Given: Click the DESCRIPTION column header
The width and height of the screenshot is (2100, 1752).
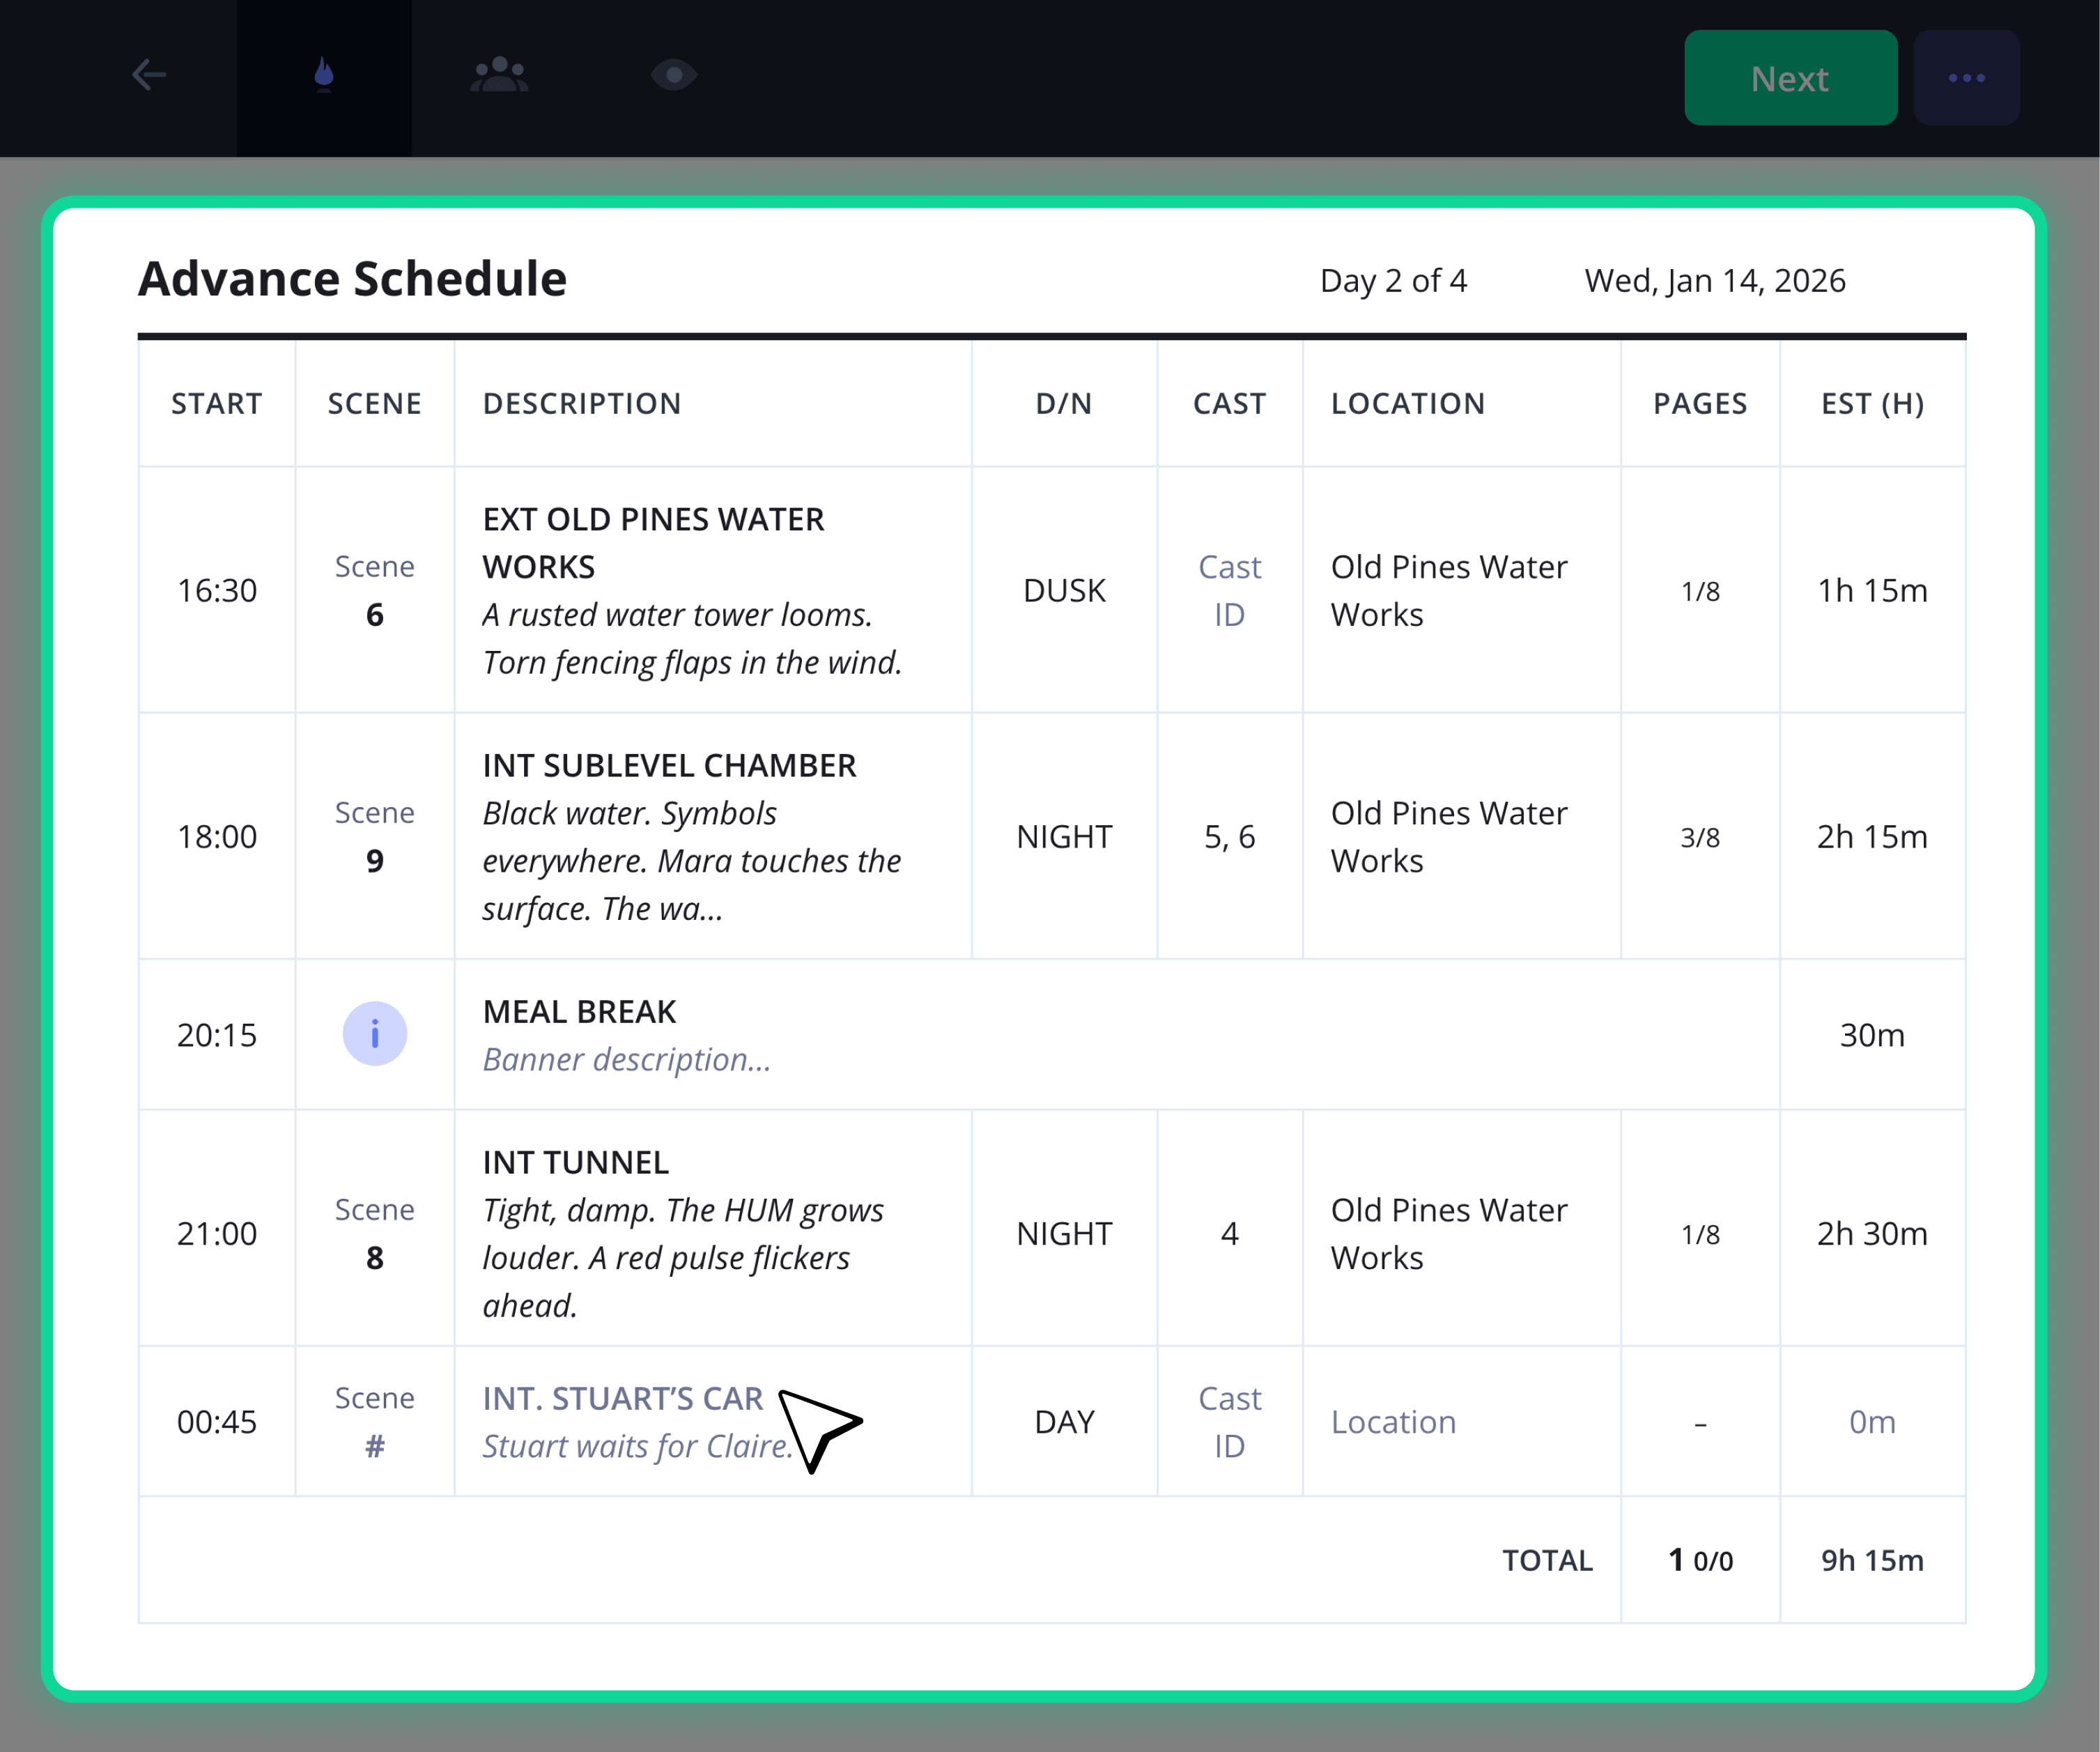Looking at the screenshot, I should point(582,404).
